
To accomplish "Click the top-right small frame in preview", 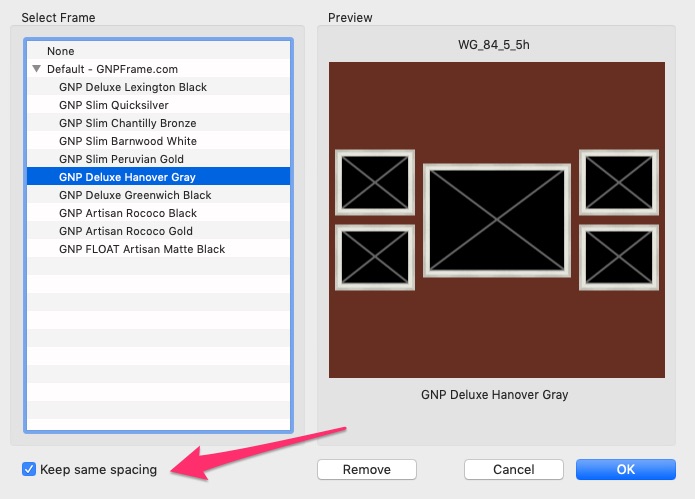I will click(x=618, y=183).
